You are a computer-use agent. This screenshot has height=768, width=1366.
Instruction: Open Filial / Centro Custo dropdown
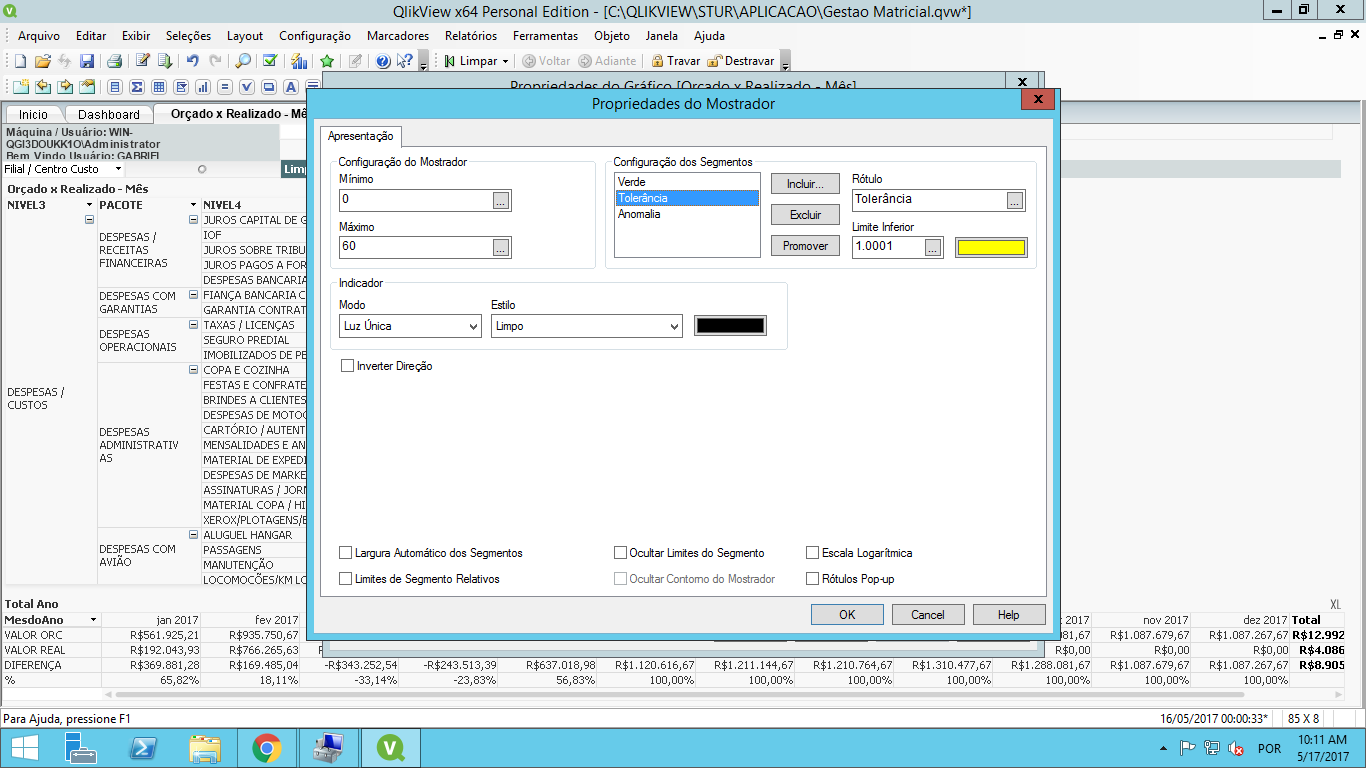117,169
